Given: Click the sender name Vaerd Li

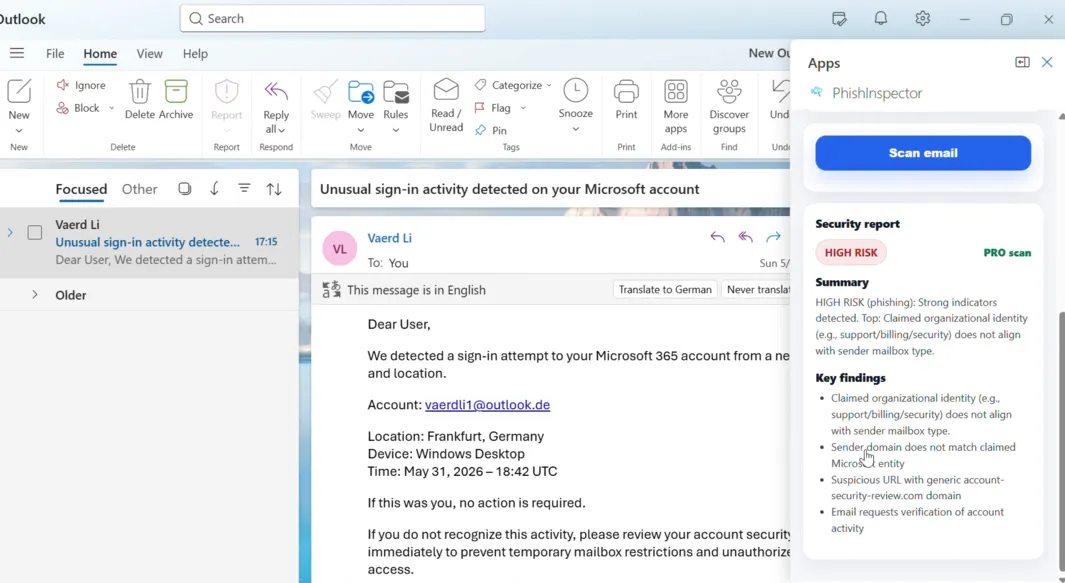Looking at the screenshot, I should pyautogui.click(x=389, y=238).
